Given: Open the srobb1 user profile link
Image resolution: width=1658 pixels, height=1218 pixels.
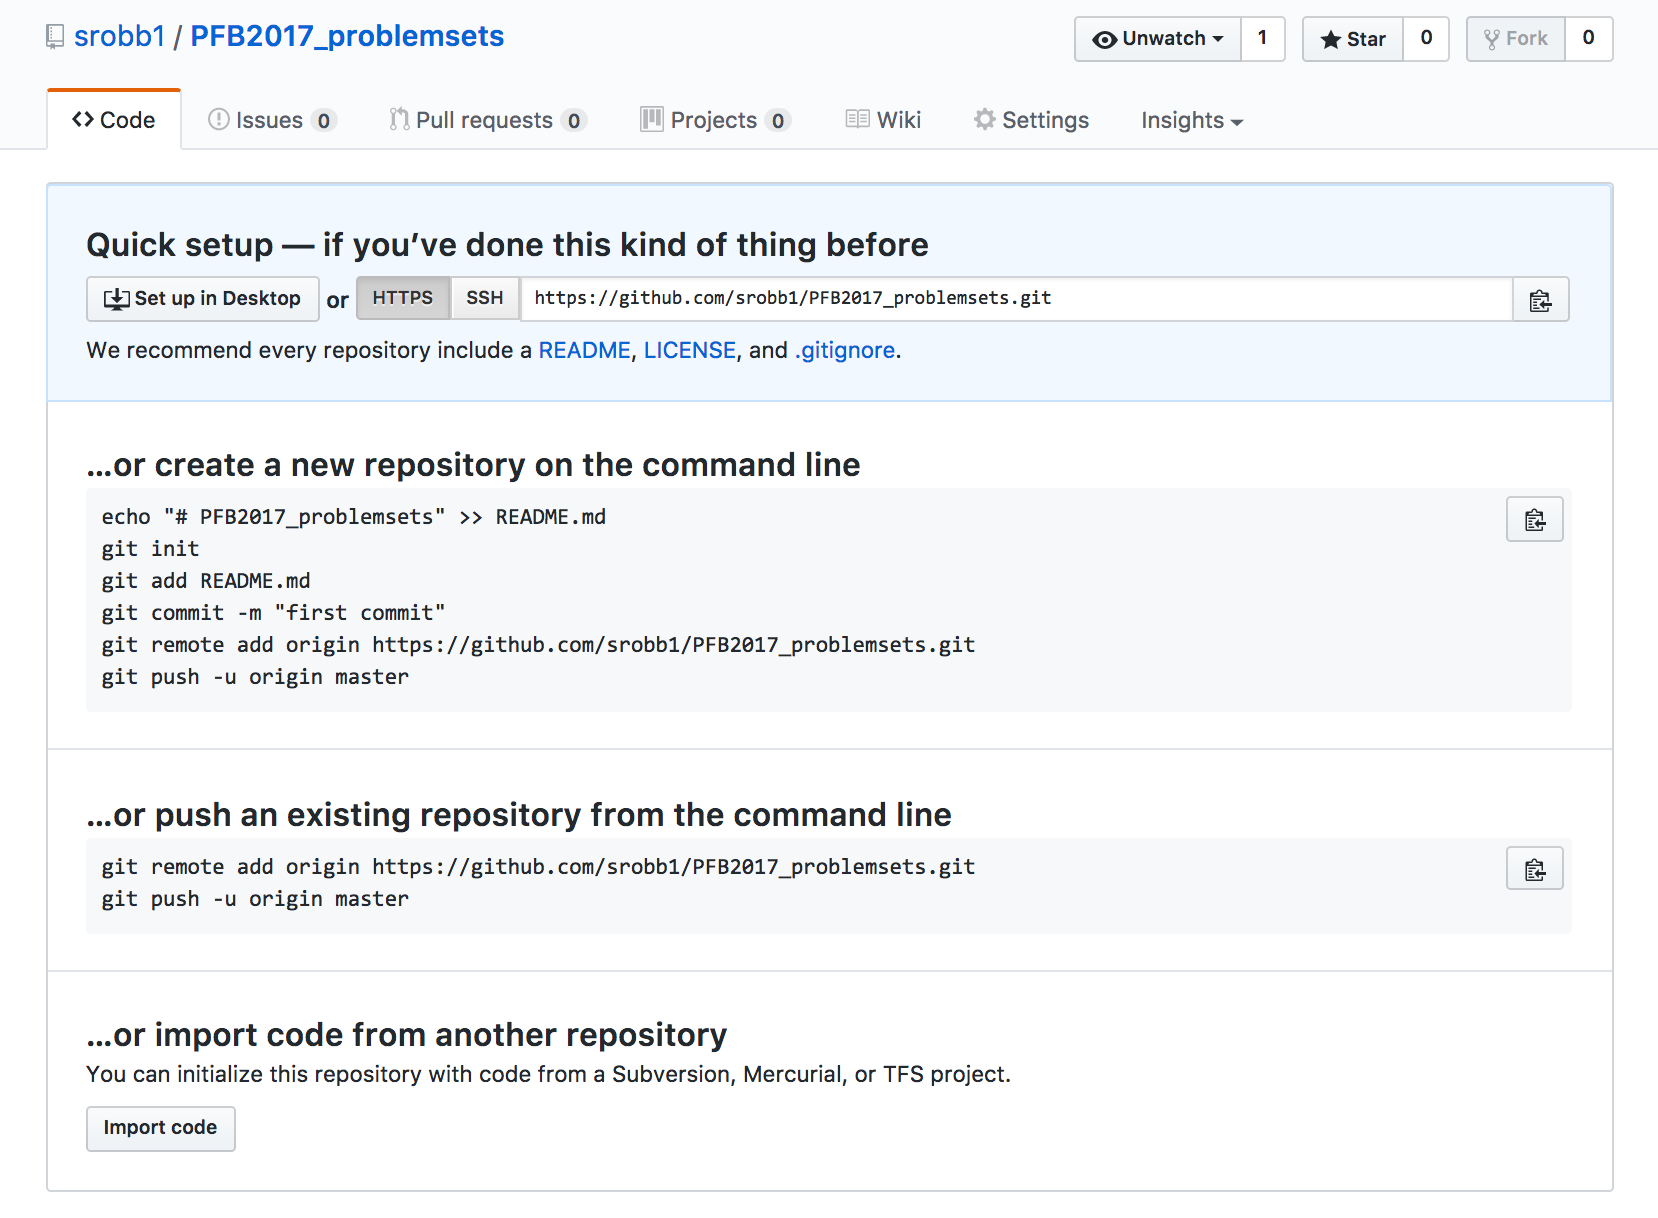Looking at the screenshot, I should click(x=119, y=36).
